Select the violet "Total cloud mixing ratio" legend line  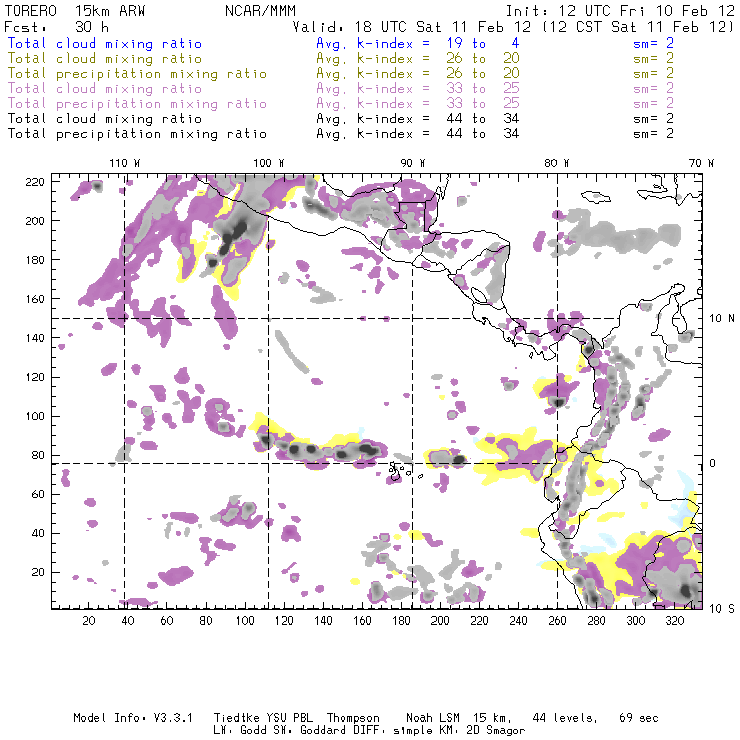pos(105,89)
